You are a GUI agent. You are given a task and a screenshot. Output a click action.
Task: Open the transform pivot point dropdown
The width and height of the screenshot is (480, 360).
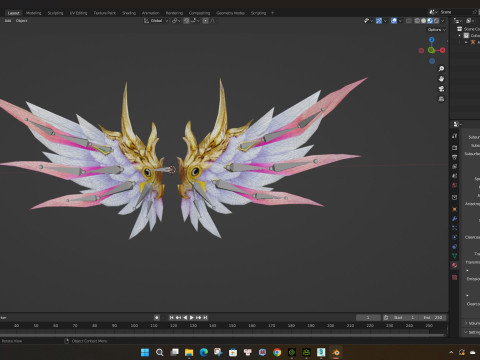point(176,21)
